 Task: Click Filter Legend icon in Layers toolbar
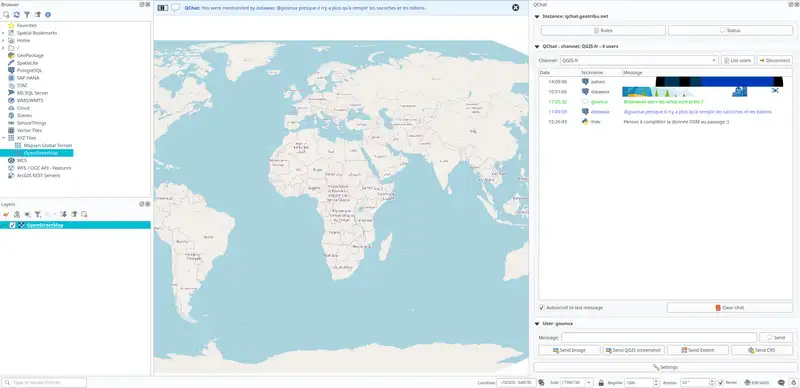coord(38,214)
